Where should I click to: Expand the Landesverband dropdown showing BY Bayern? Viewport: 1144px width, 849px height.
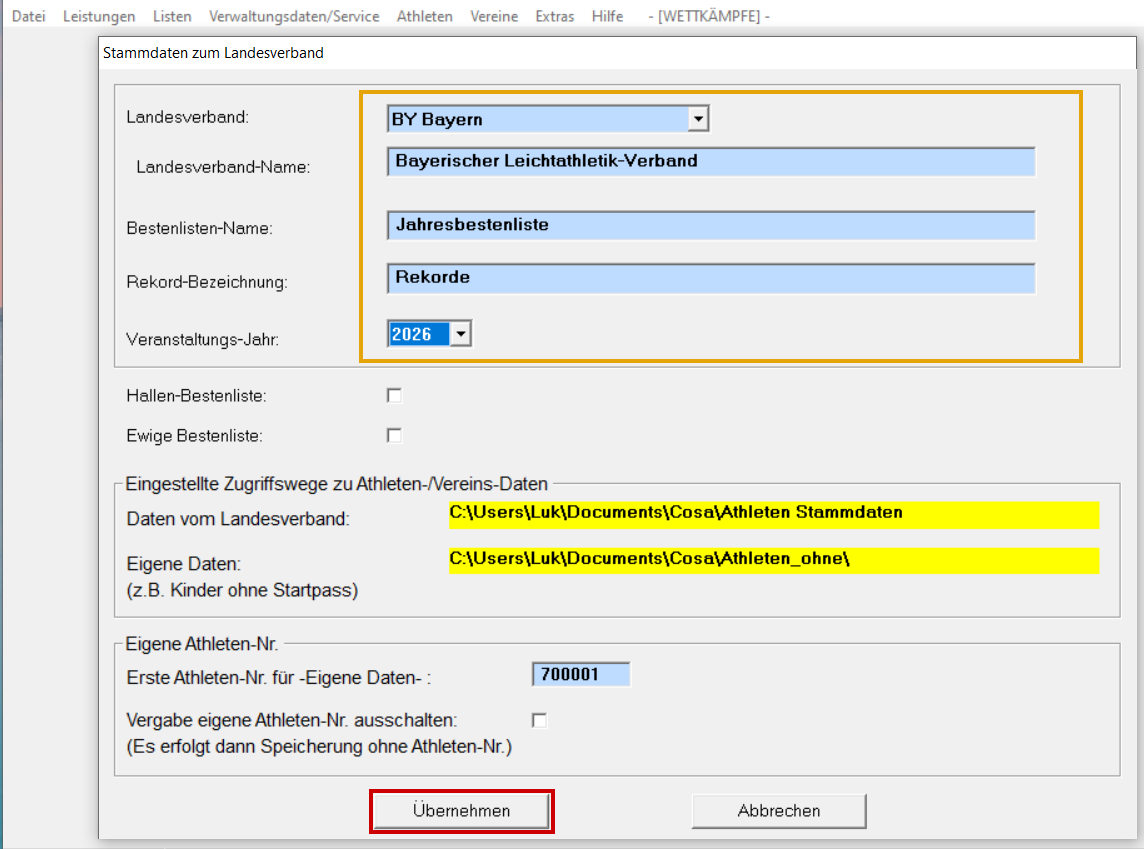click(x=699, y=120)
